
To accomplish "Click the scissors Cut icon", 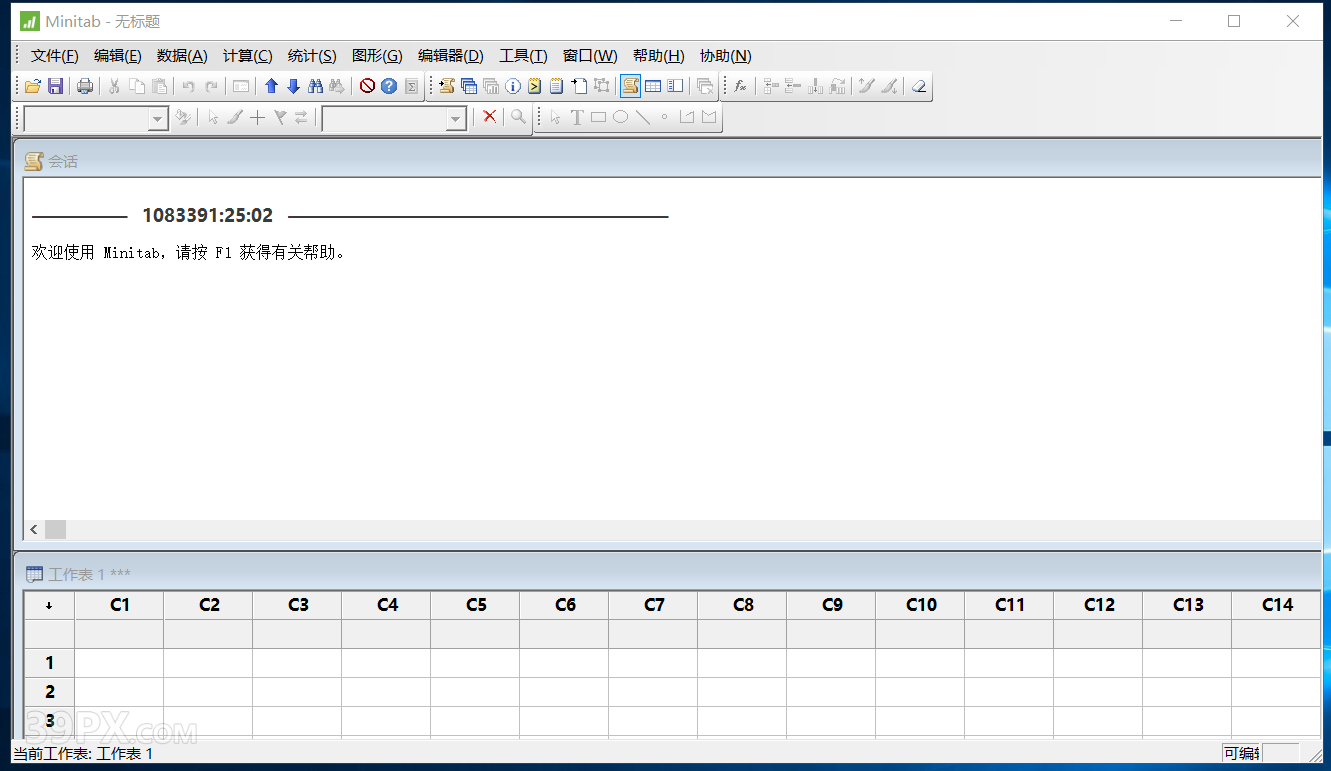I will (x=114, y=87).
